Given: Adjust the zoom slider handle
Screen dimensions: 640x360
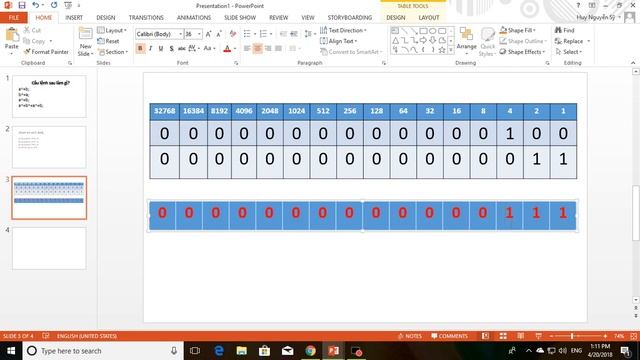Looking at the screenshot, I should pos(572,336).
